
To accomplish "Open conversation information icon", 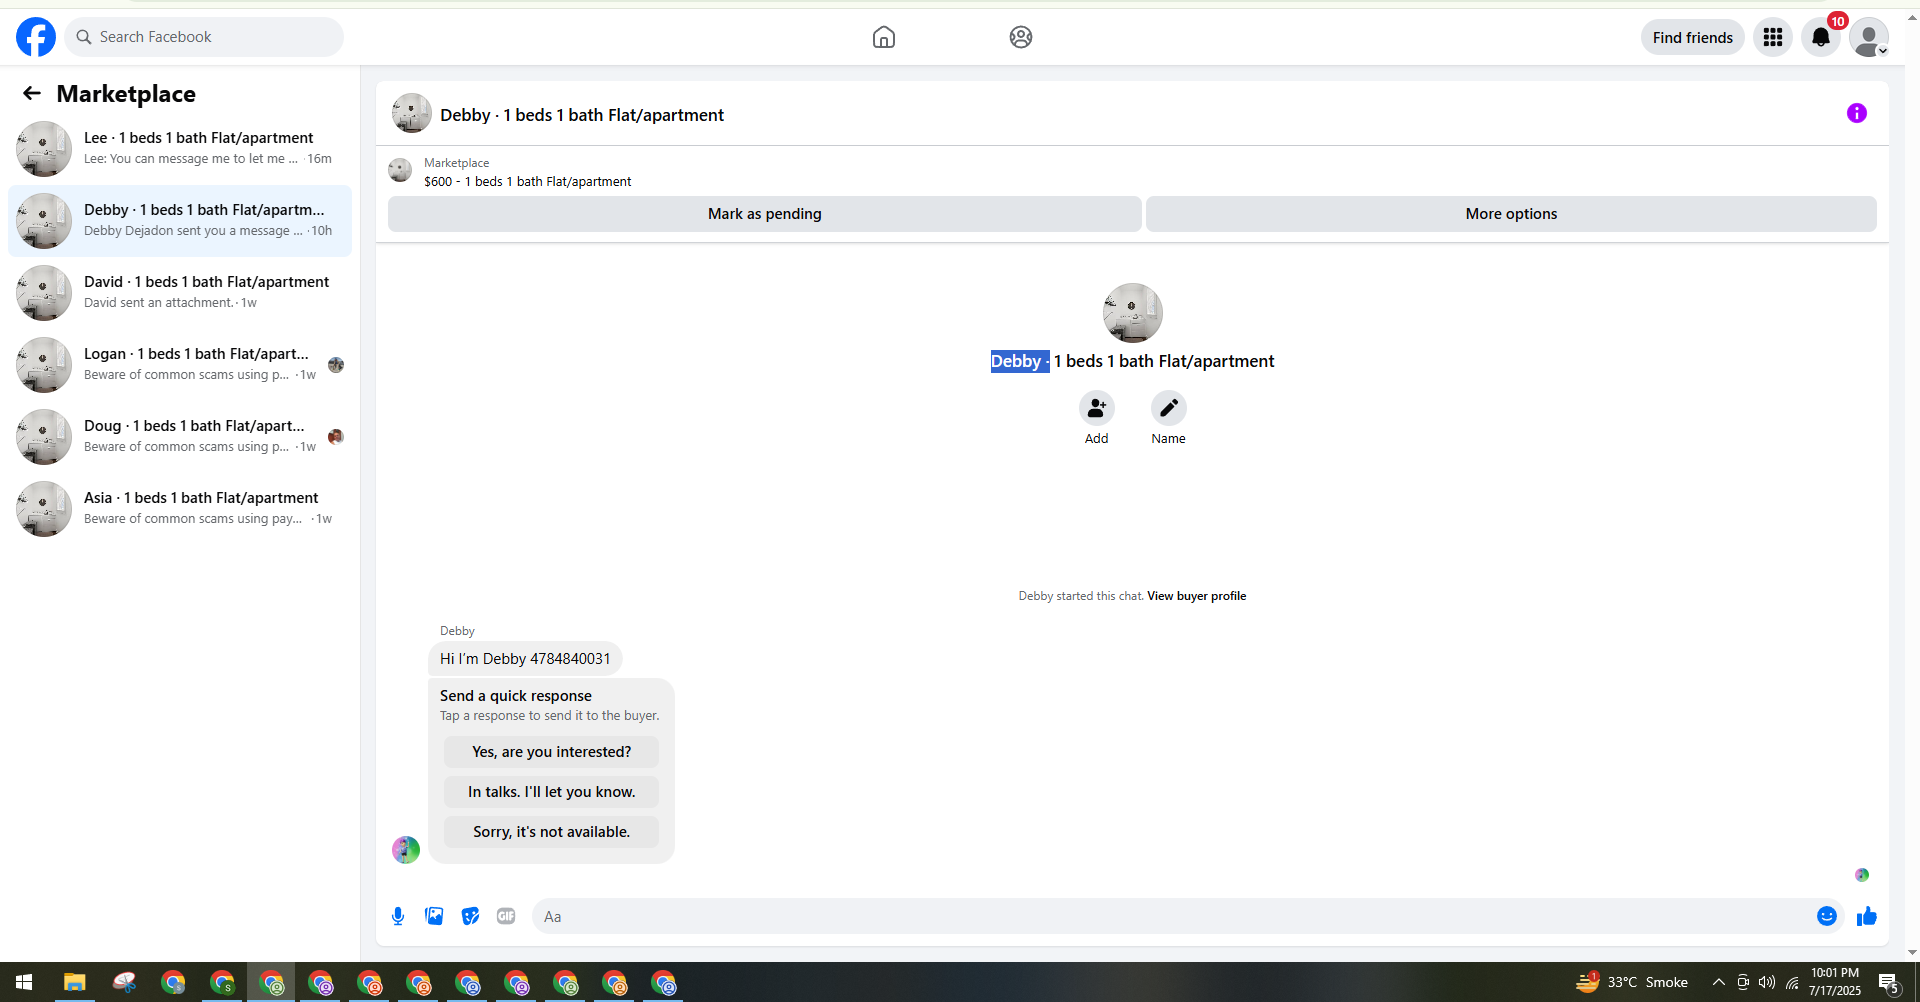I will tap(1857, 113).
